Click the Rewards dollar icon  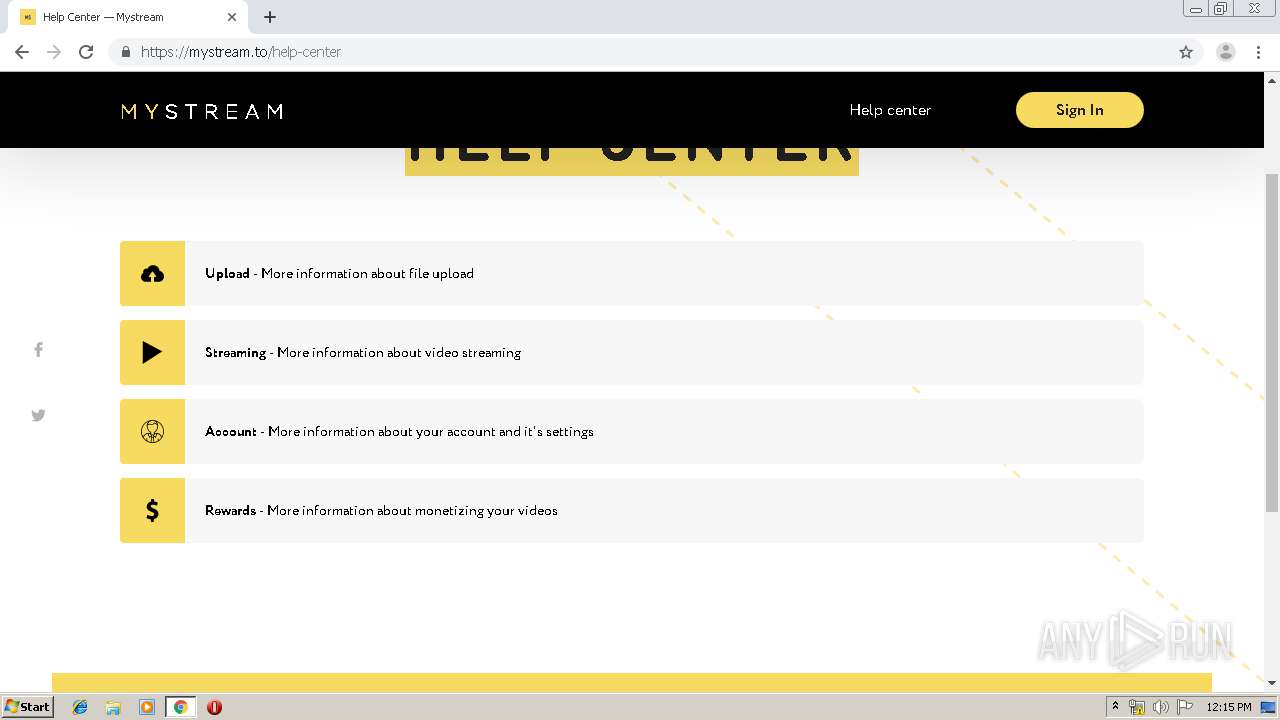pyautogui.click(x=152, y=510)
